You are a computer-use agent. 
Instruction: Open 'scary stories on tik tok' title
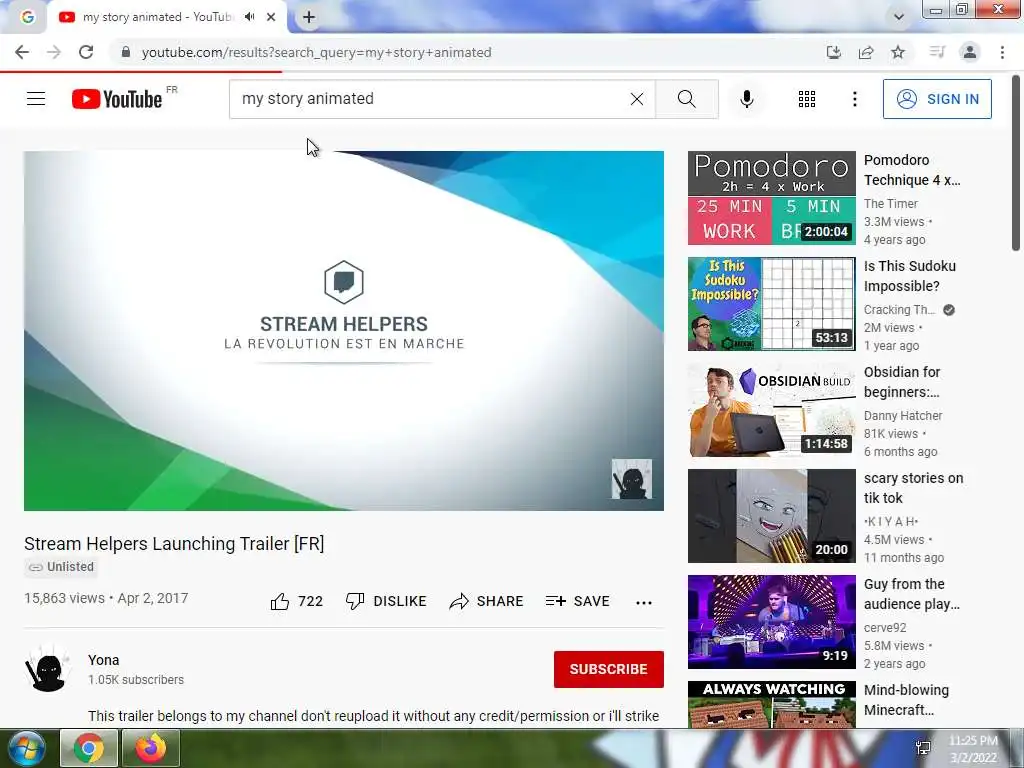(913, 488)
